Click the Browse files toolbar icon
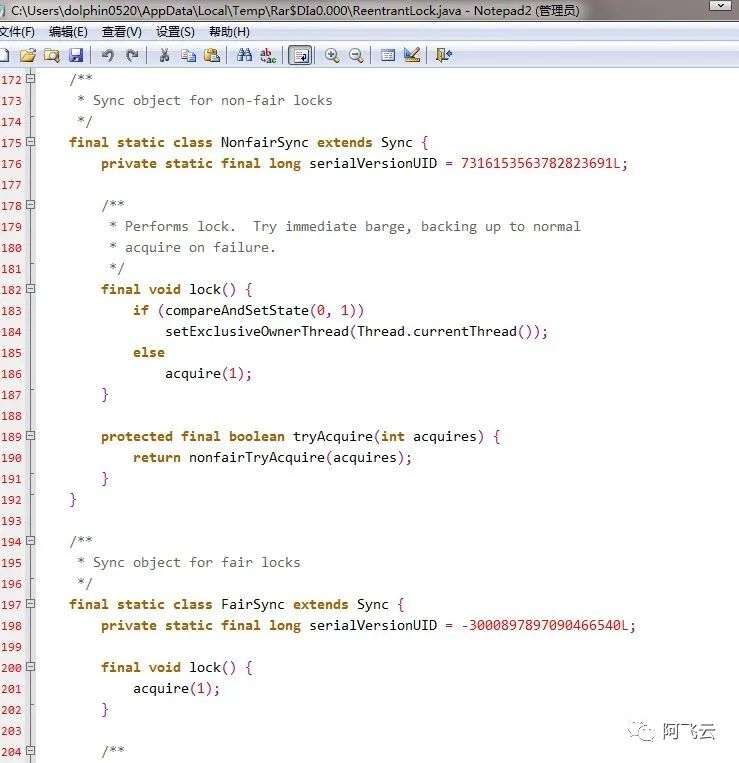 (52, 55)
